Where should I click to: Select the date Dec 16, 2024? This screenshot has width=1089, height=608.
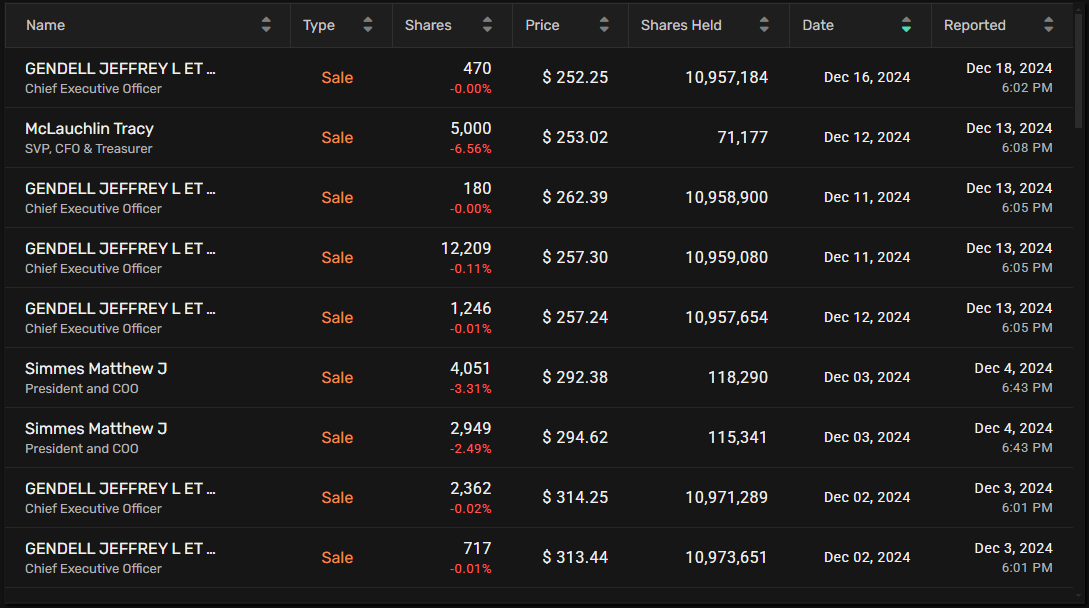coord(867,77)
